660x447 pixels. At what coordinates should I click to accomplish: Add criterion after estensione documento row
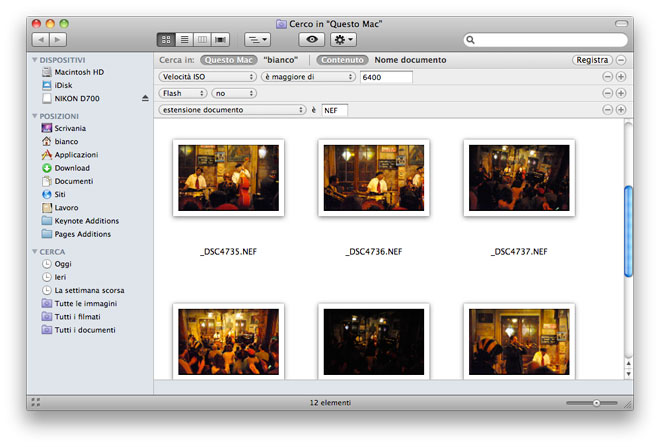click(621, 109)
